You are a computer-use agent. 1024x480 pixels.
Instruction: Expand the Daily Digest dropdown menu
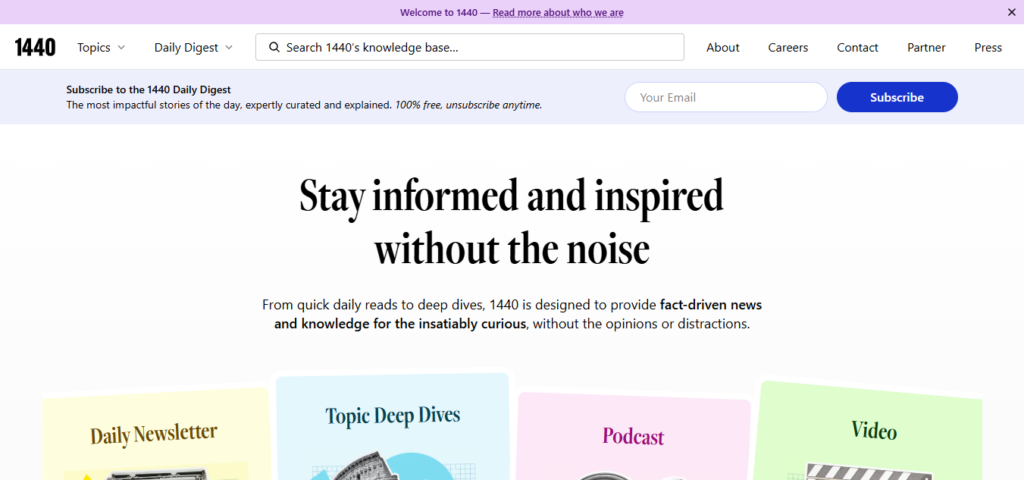point(193,47)
